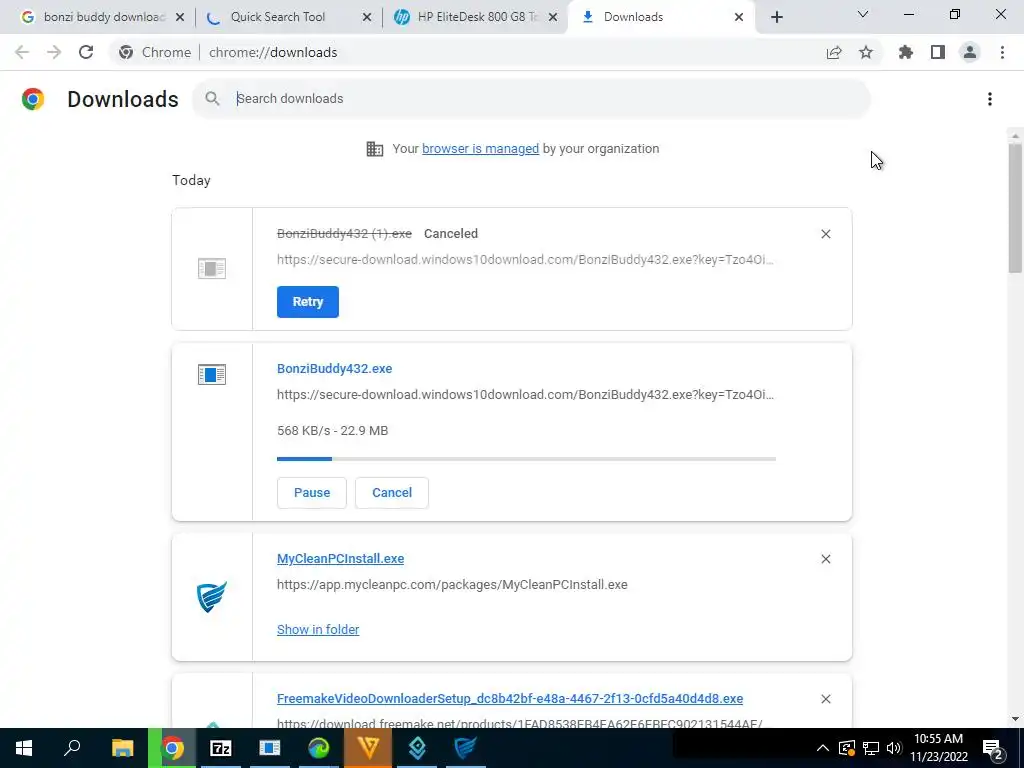Bookmark this tab with the star icon
This screenshot has height=768, width=1024.
(x=866, y=52)
